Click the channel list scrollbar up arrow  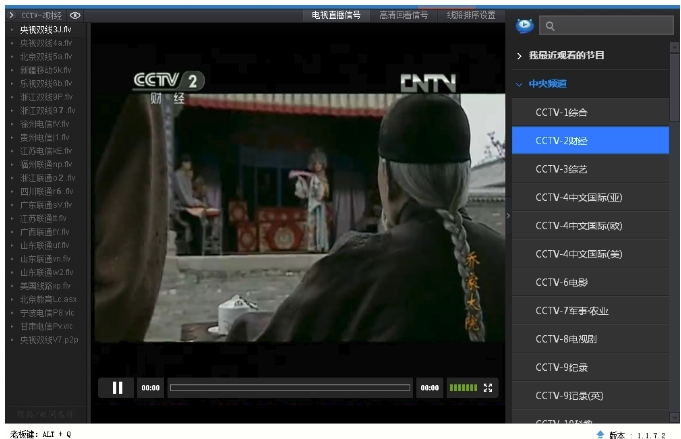674,46
